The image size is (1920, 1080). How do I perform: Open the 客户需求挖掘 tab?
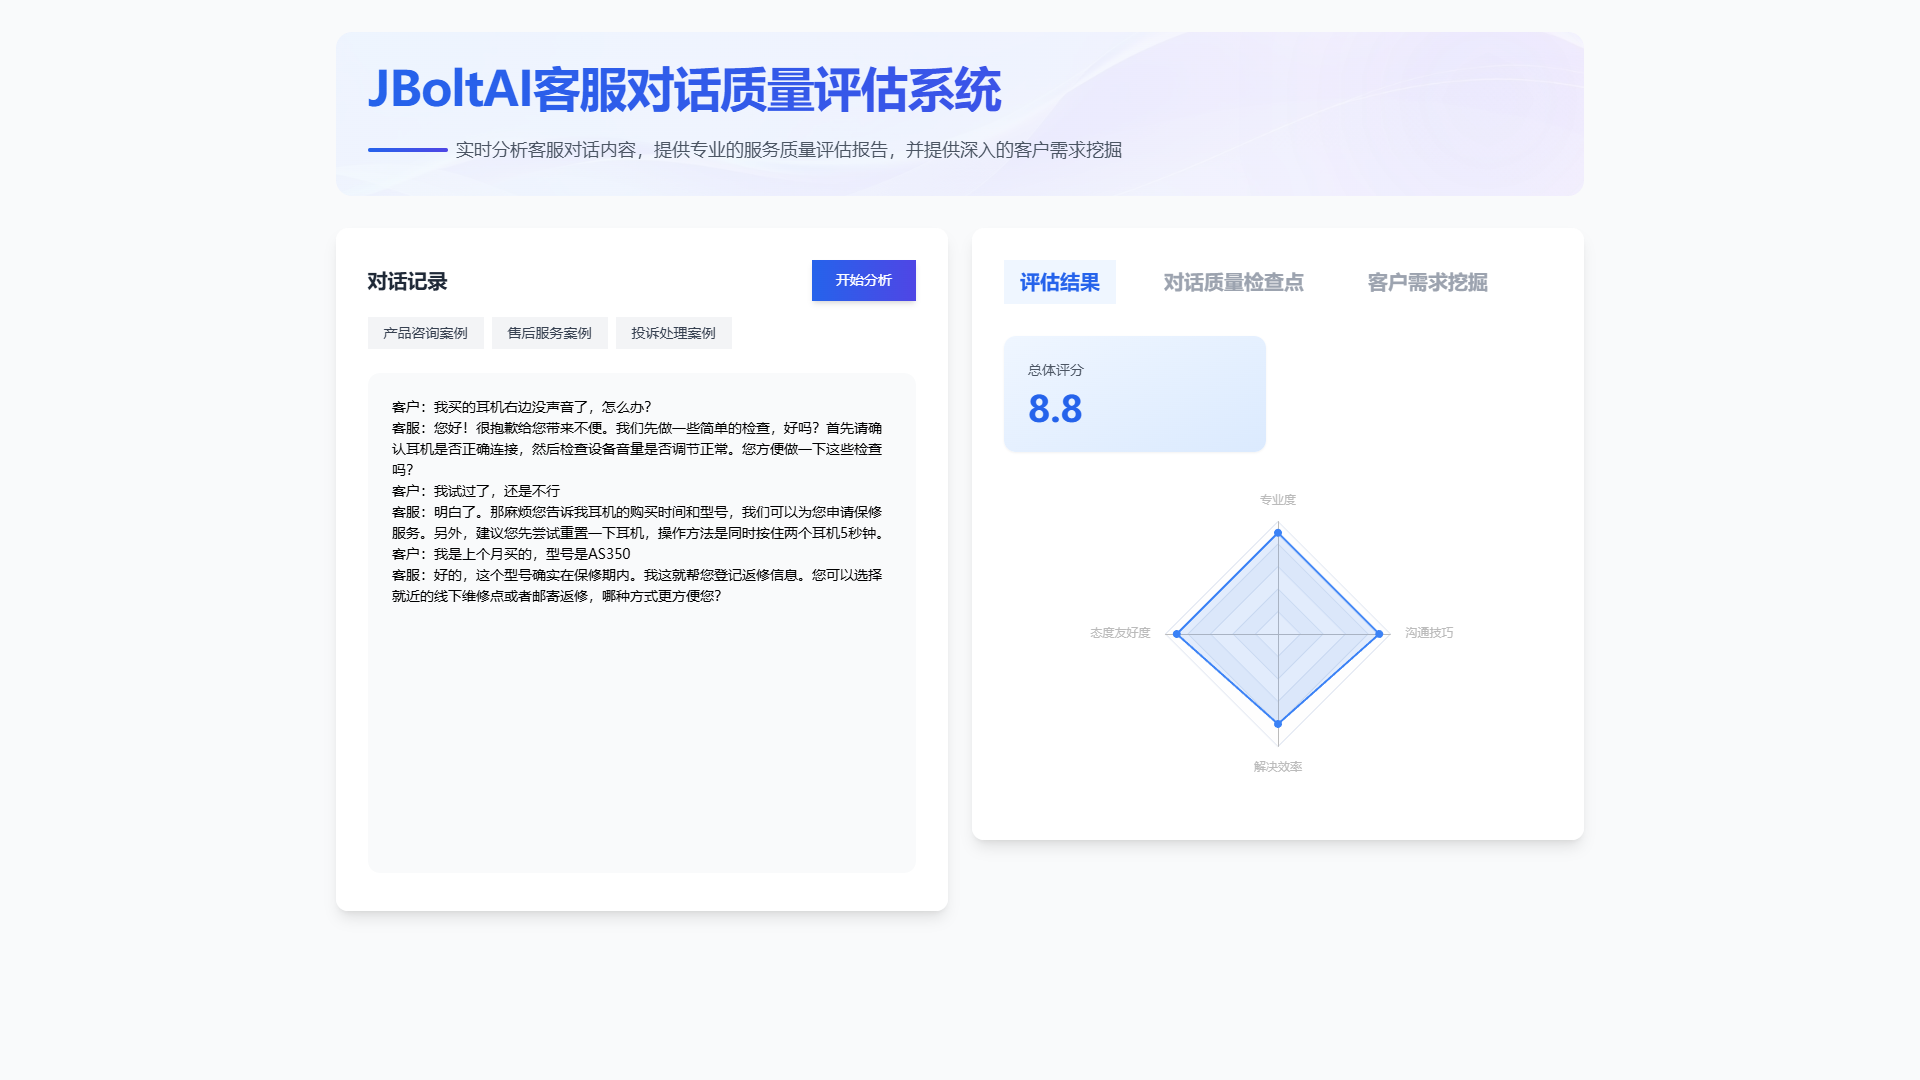coord(1427,282)
